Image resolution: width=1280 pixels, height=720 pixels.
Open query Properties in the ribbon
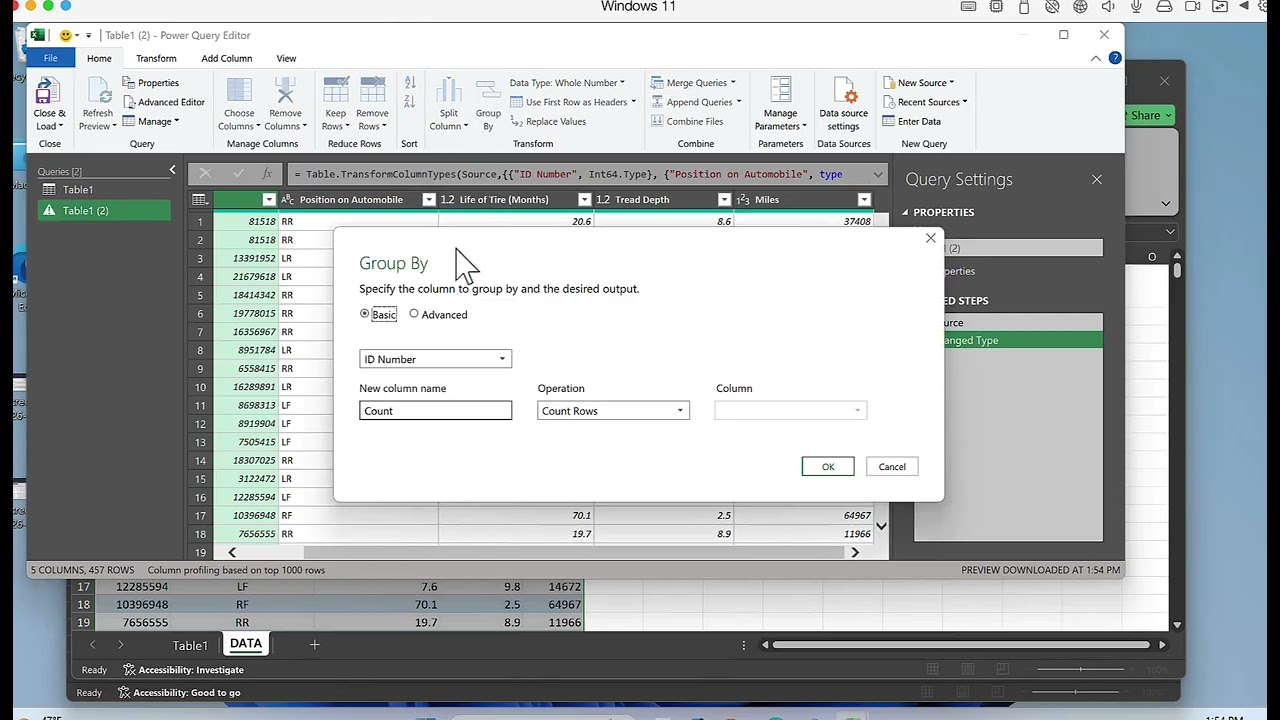(151, 83)
